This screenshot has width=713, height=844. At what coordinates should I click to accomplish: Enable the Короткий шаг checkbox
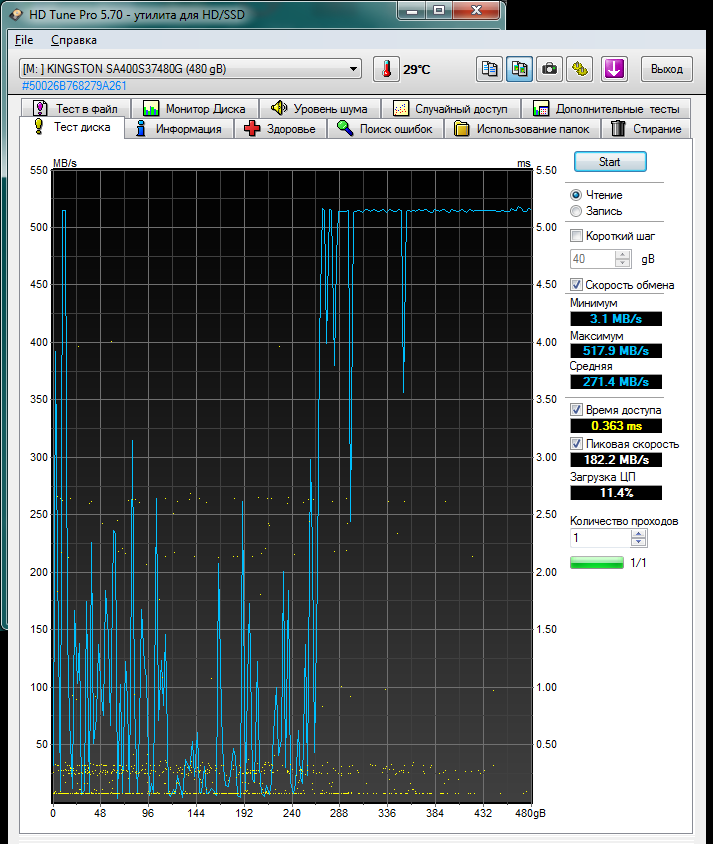click(576, 236)
